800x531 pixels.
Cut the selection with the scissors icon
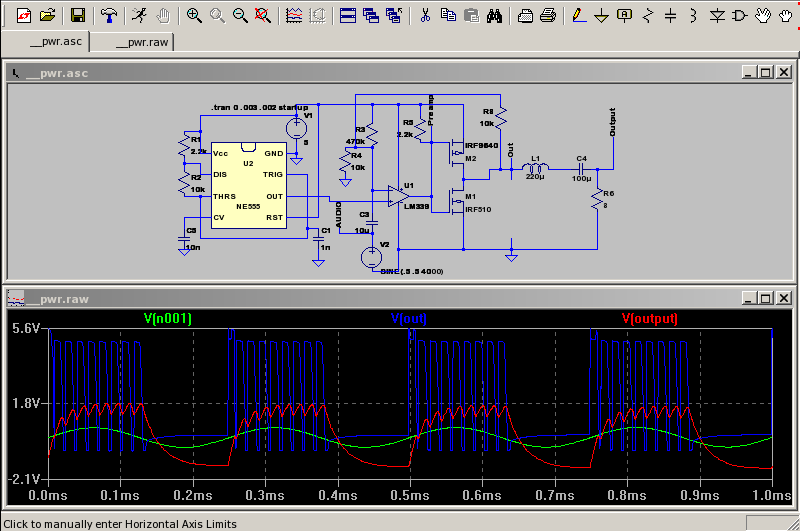click(425, 16)
